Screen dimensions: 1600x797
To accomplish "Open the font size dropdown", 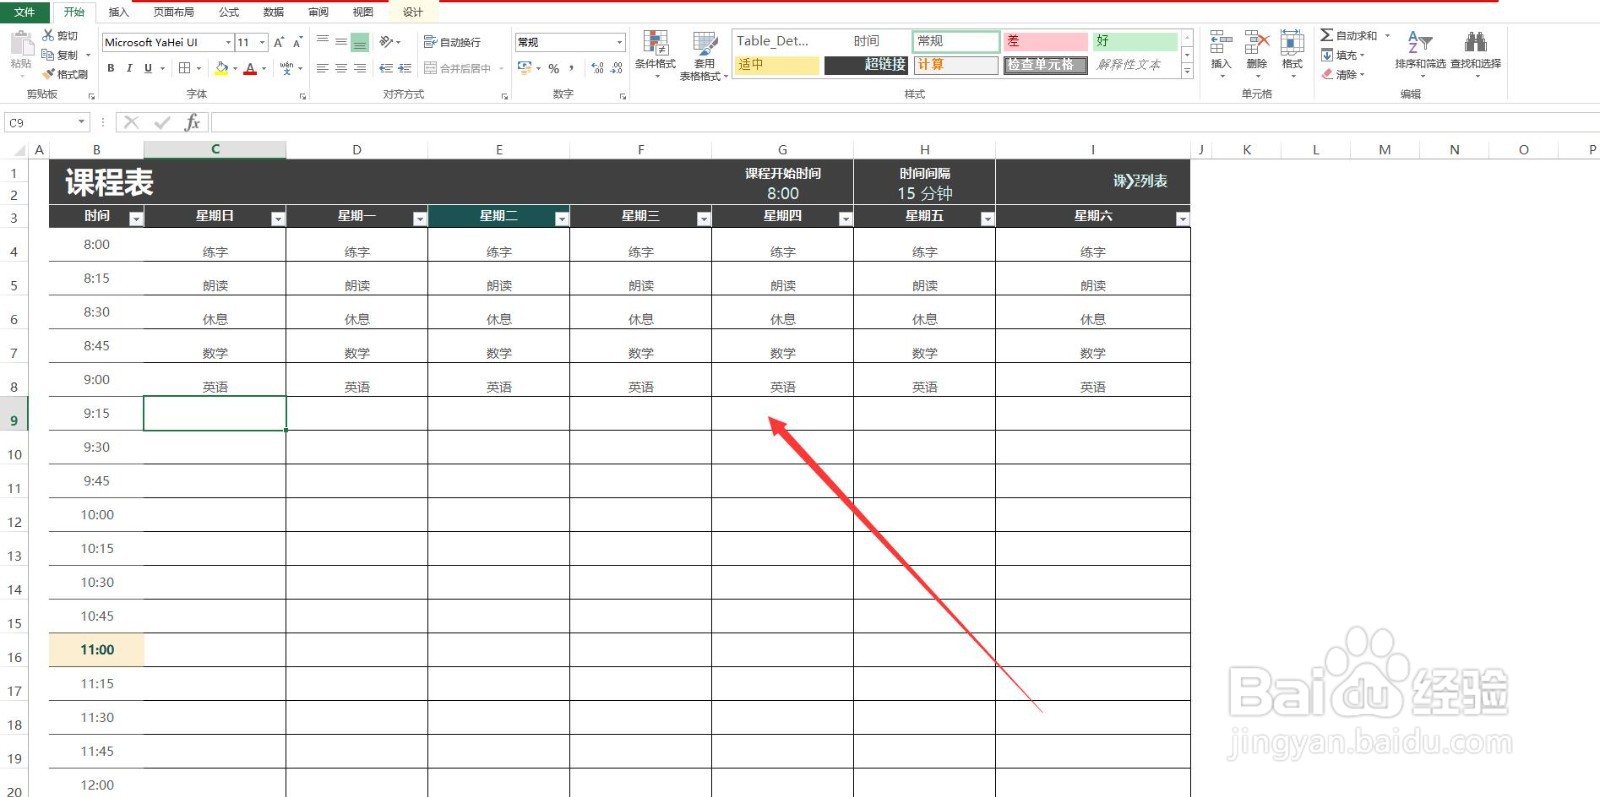I will [x=263, y=42].
